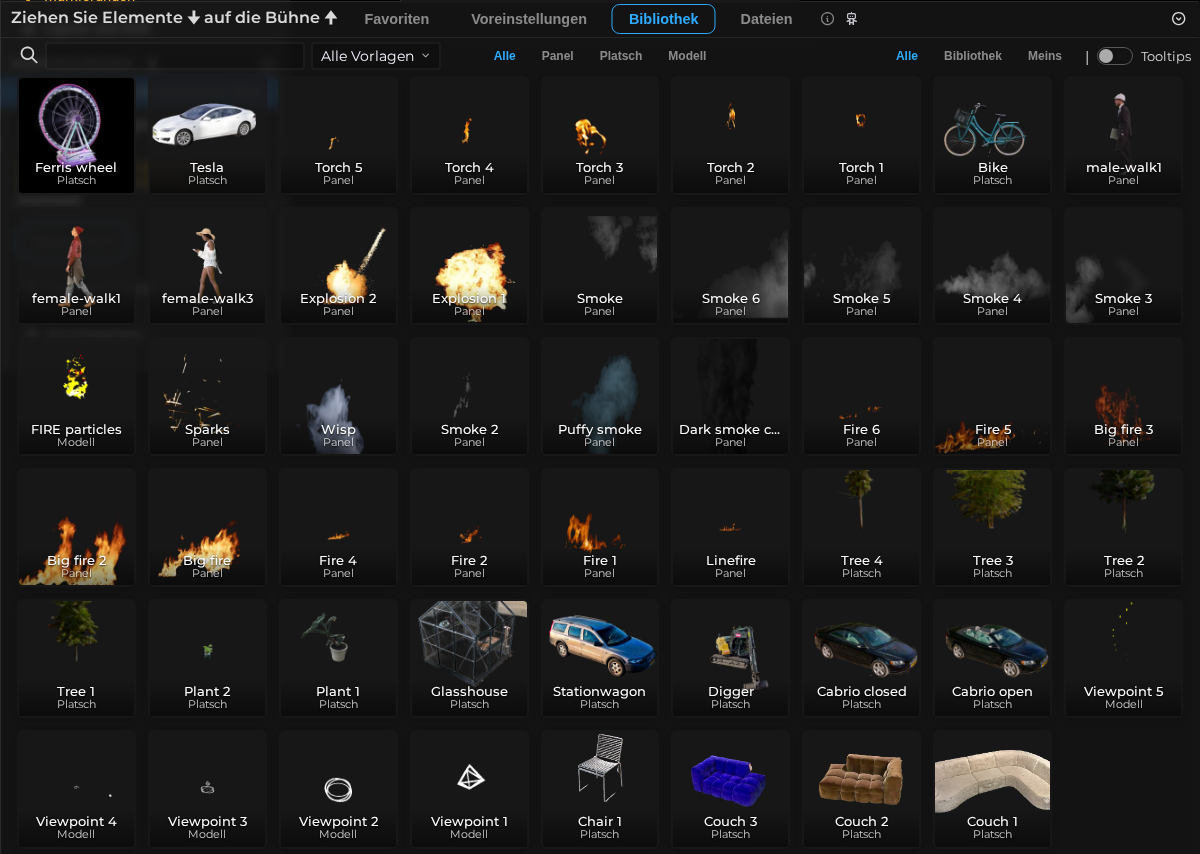Select the male-walk1 figure

point(1123,135)
